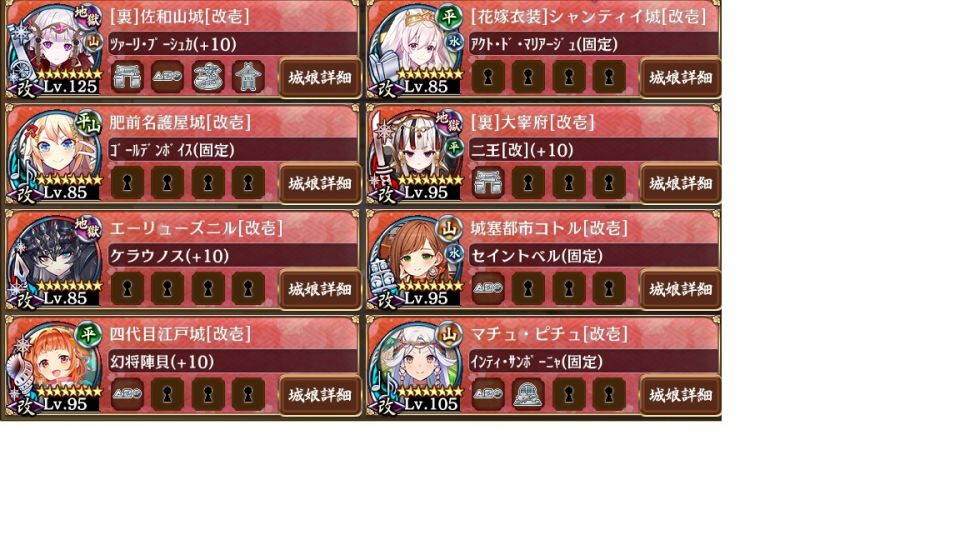Click weapon name ケラウノス(+10)
Screen dimensions: 960x540
click(x=169, y=256)
